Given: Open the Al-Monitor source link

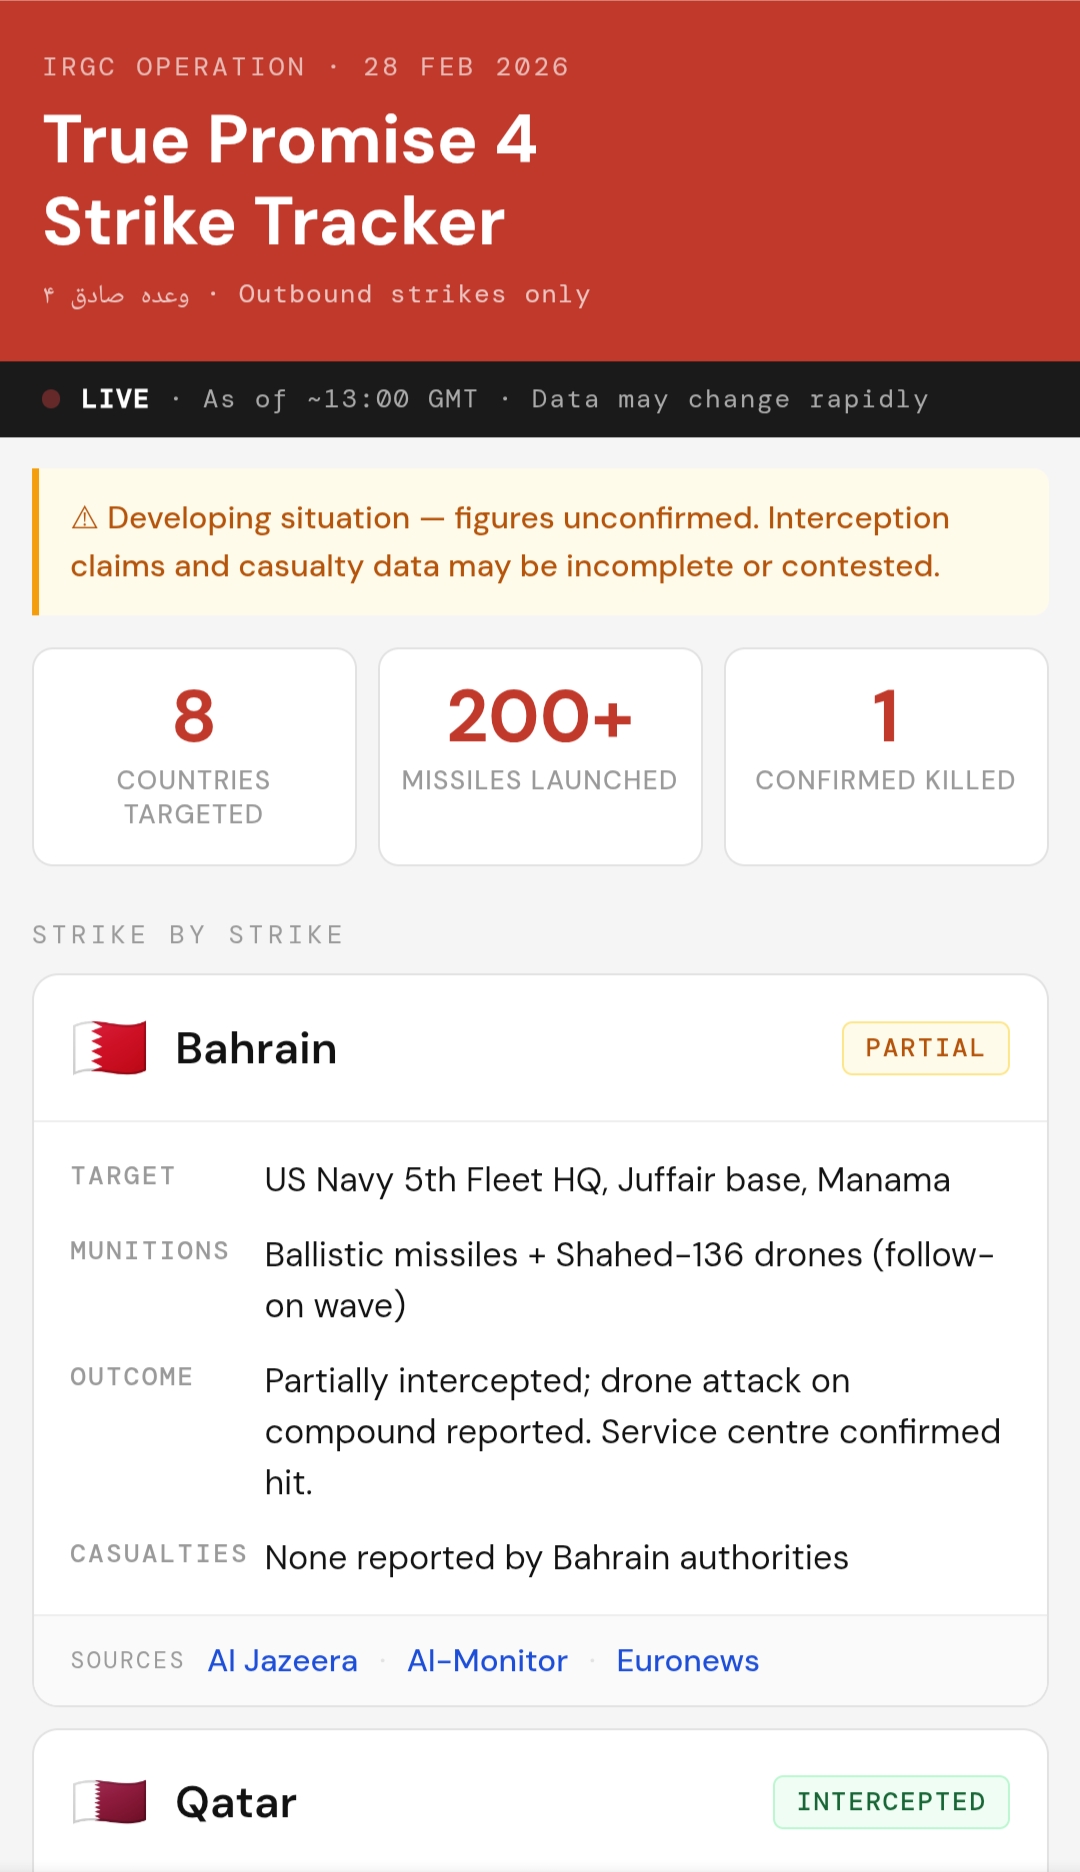Looking at the screenshot, I should tap(487, 1661).
